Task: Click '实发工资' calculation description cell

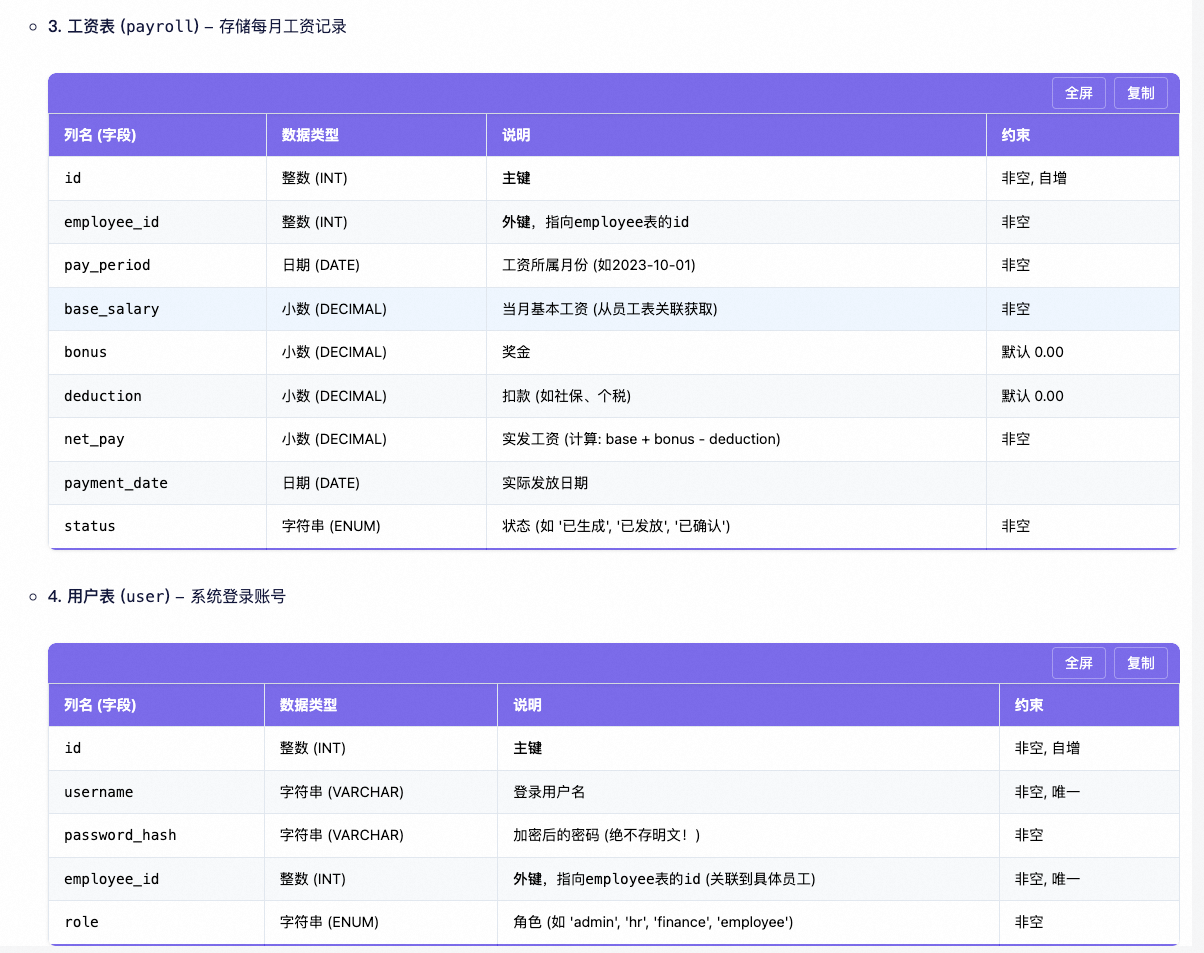Action: pyautogui.click(x=736, y=439)
